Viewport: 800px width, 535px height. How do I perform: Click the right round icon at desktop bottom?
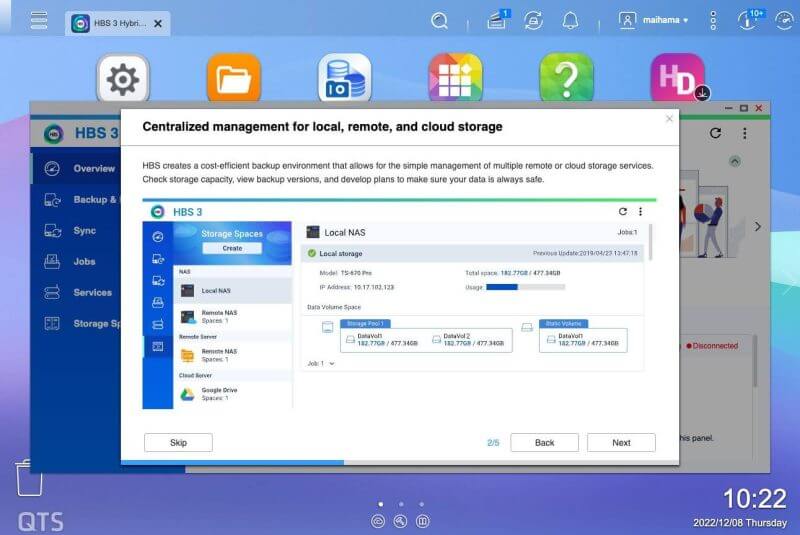coord(422,521)
